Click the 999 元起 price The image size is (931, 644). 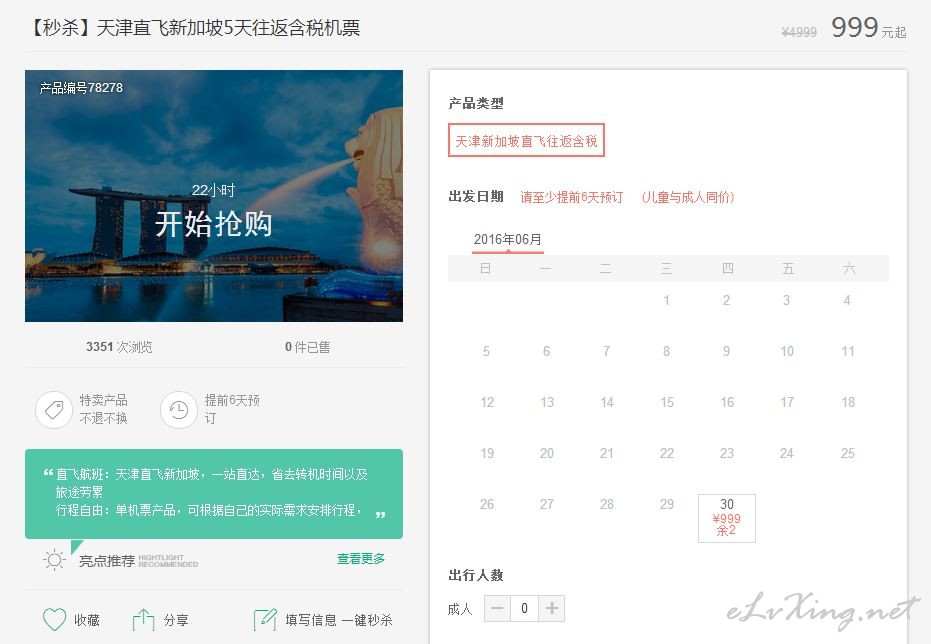(869, 28)
